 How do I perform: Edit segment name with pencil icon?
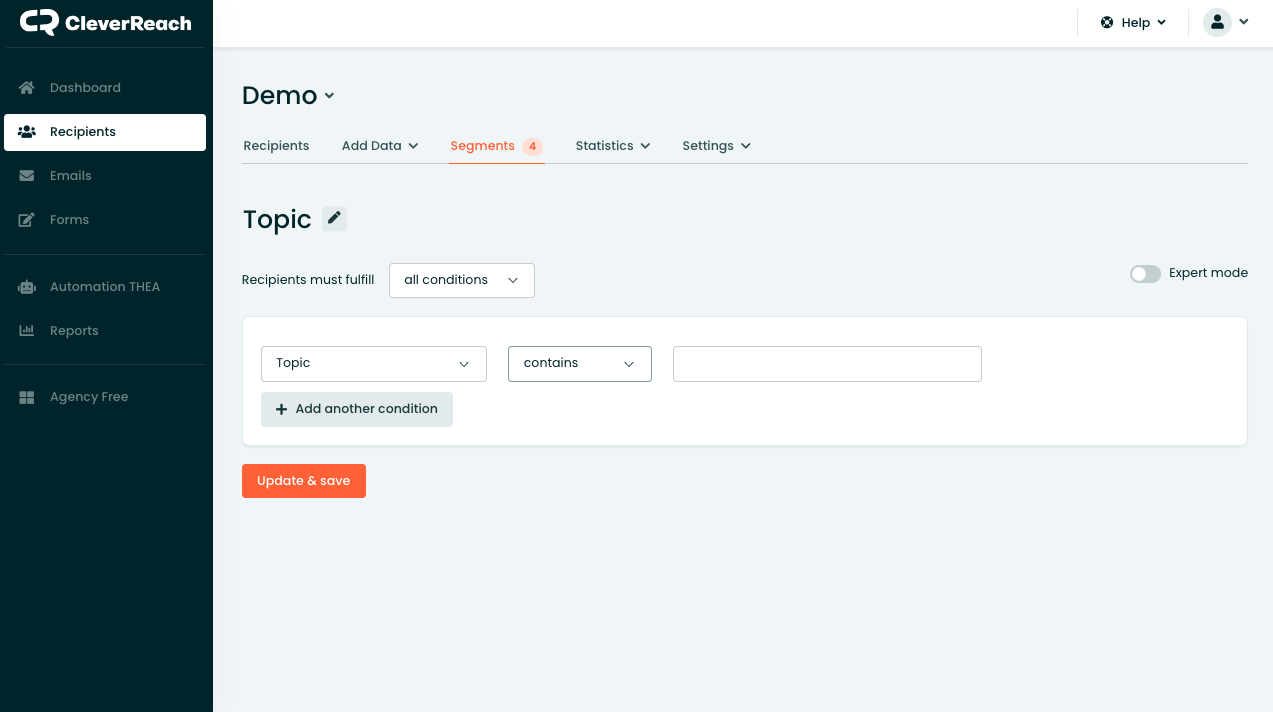[x=334, y=218]
